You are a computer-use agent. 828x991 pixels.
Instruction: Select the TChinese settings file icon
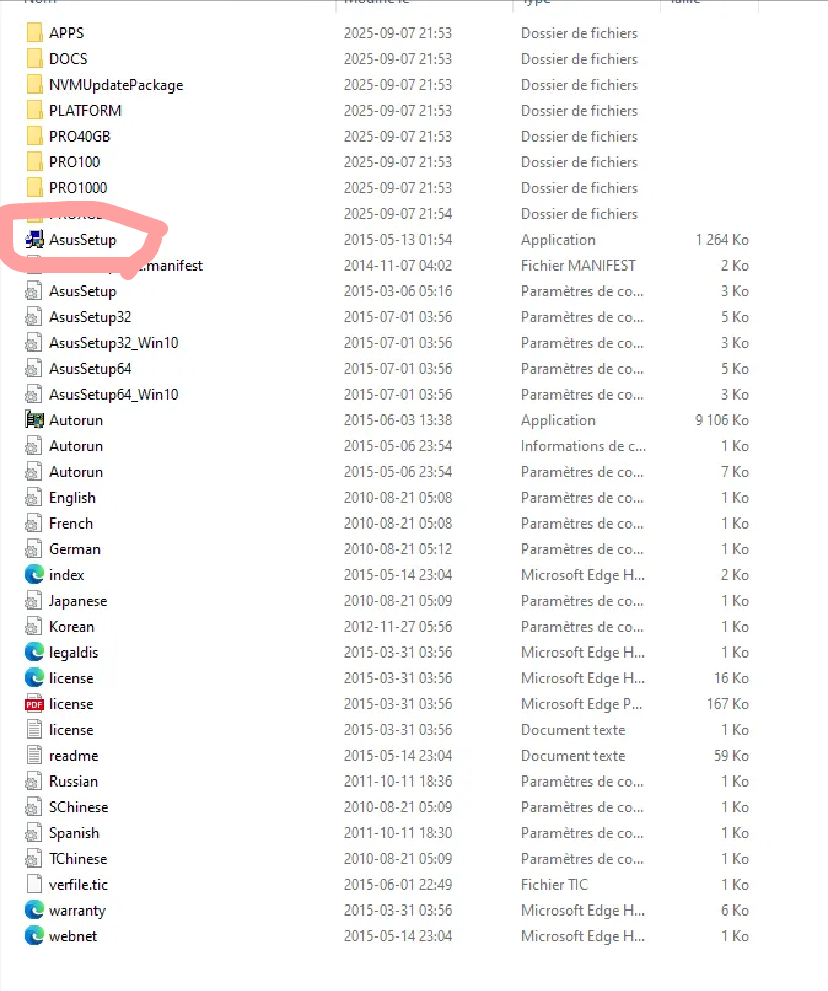click(35, 859)
